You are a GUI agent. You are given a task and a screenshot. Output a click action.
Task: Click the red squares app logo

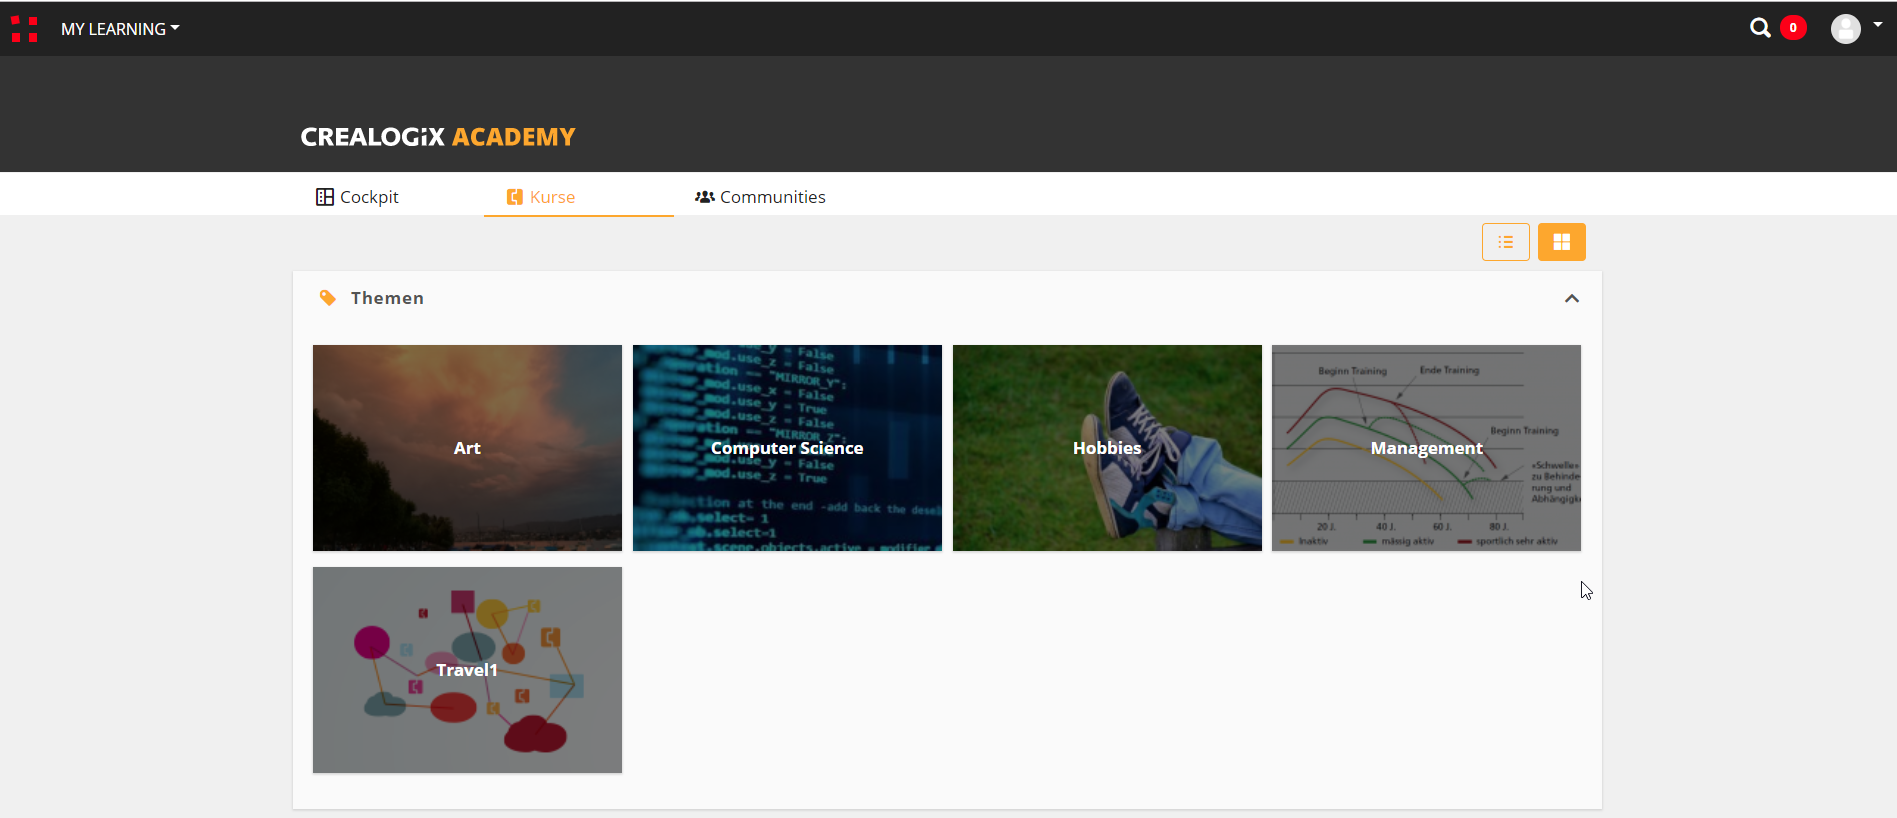[24, 29]
